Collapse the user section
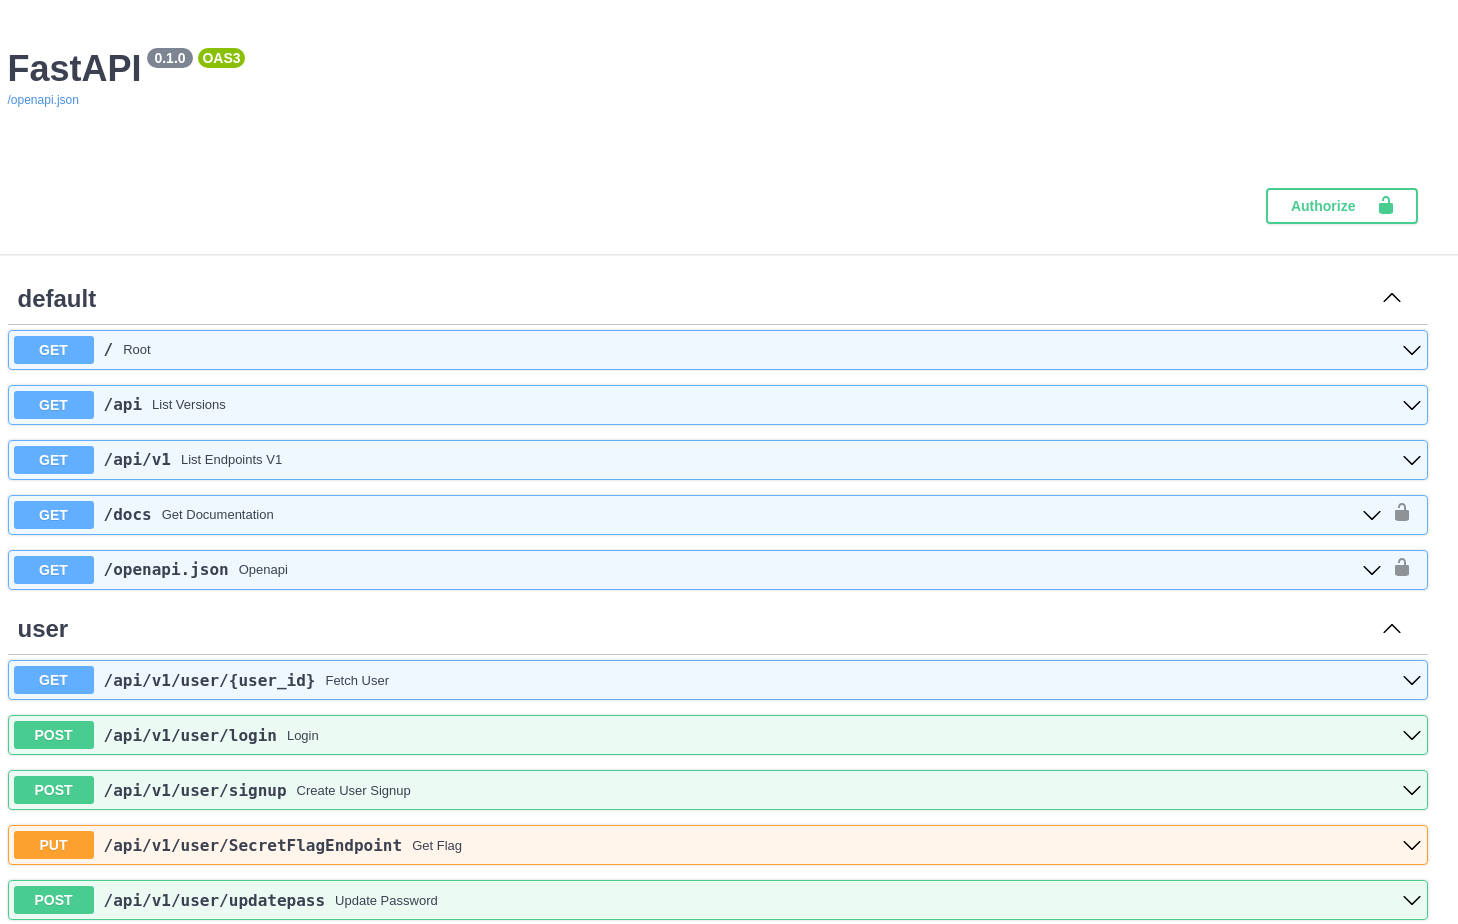The image size is (1458, 924). [x=1391, y=629]
